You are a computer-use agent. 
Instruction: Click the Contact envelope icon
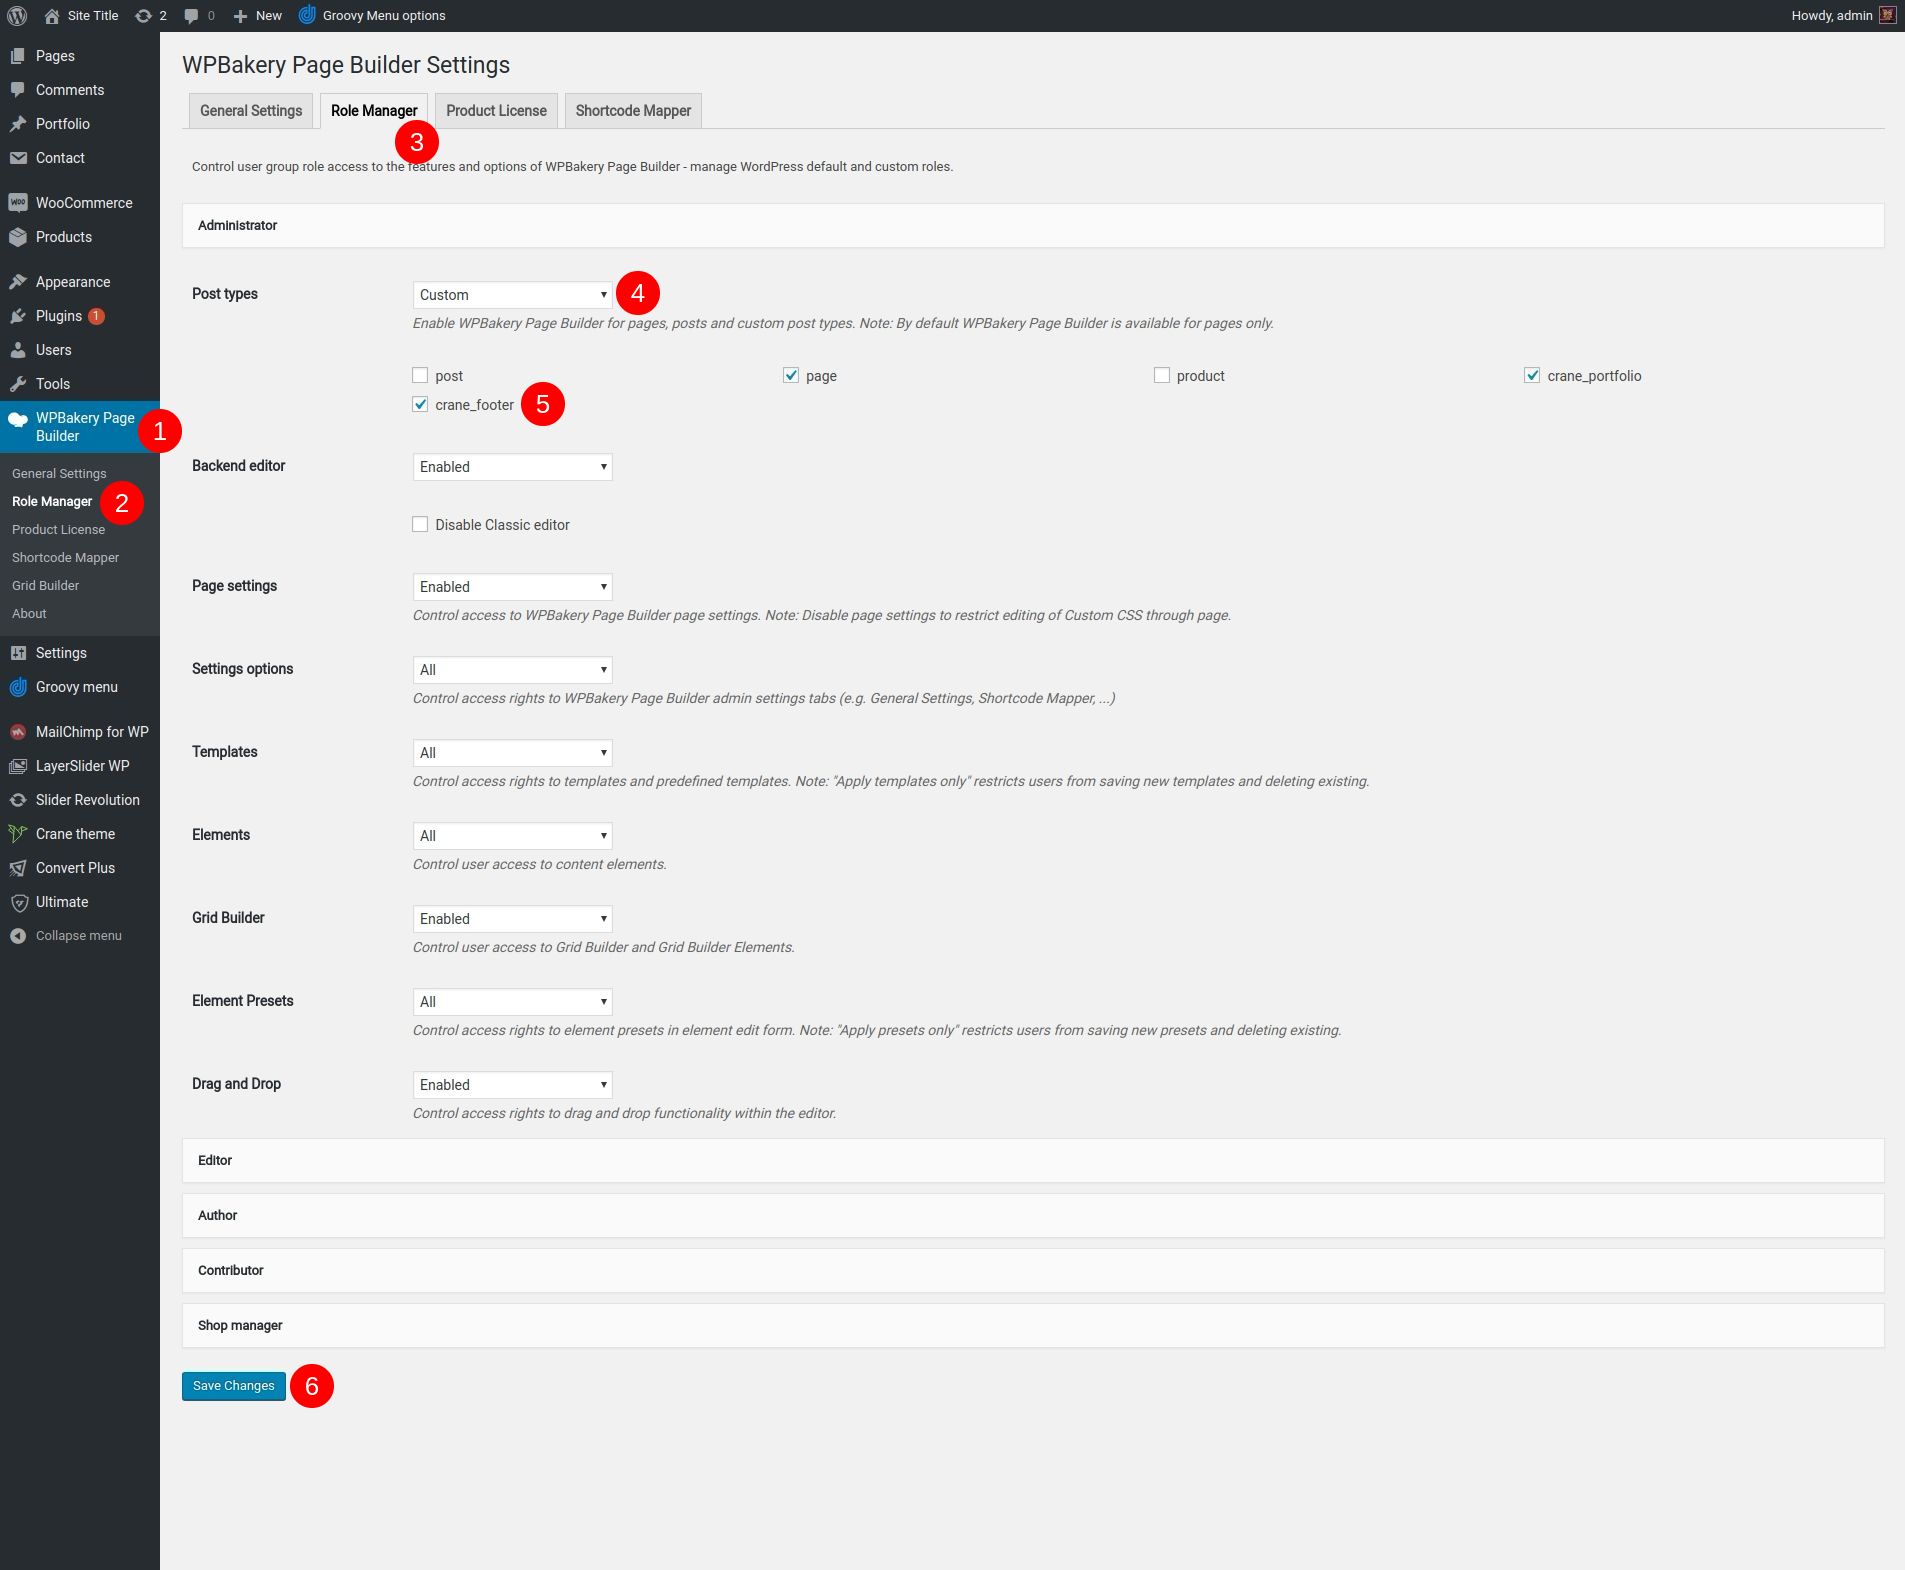pyautogui.click(x=18, y=158)
